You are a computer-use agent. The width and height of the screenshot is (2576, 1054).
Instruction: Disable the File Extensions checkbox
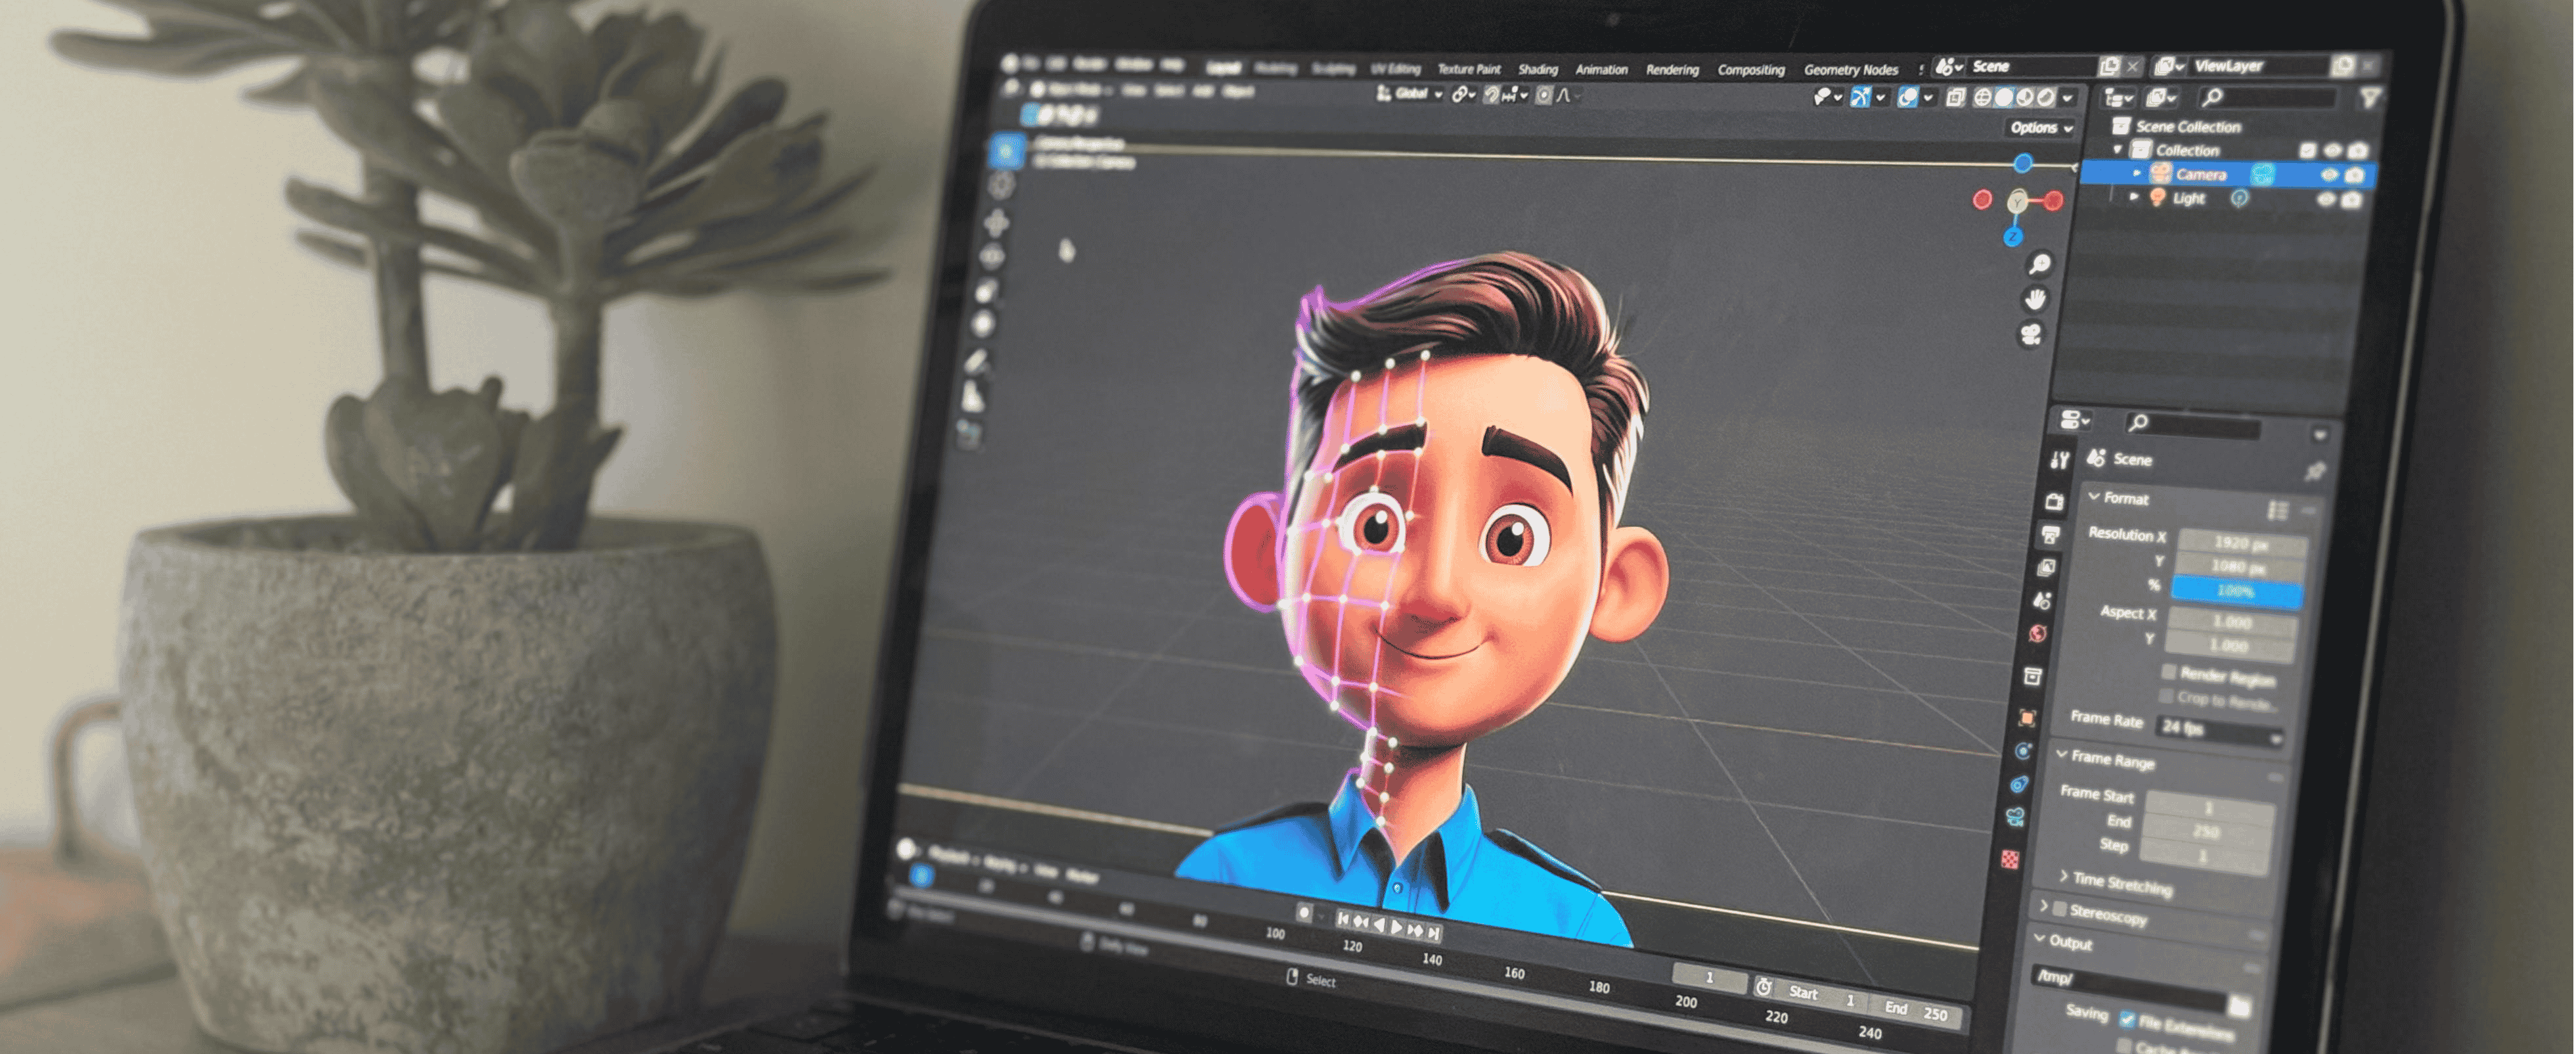tap(2127, 1019)
